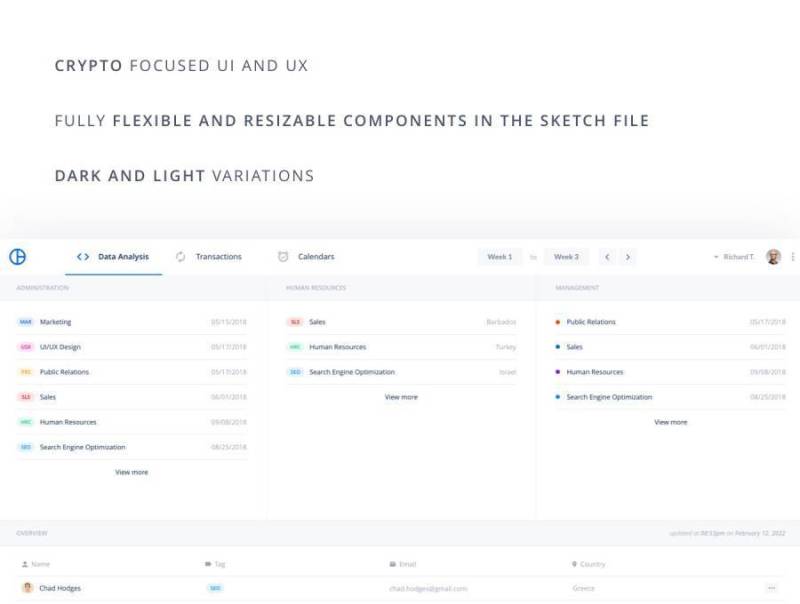Click the Data Analysis code brackets icon
This screenshot has width=800, height=604.
pos(83,257)
